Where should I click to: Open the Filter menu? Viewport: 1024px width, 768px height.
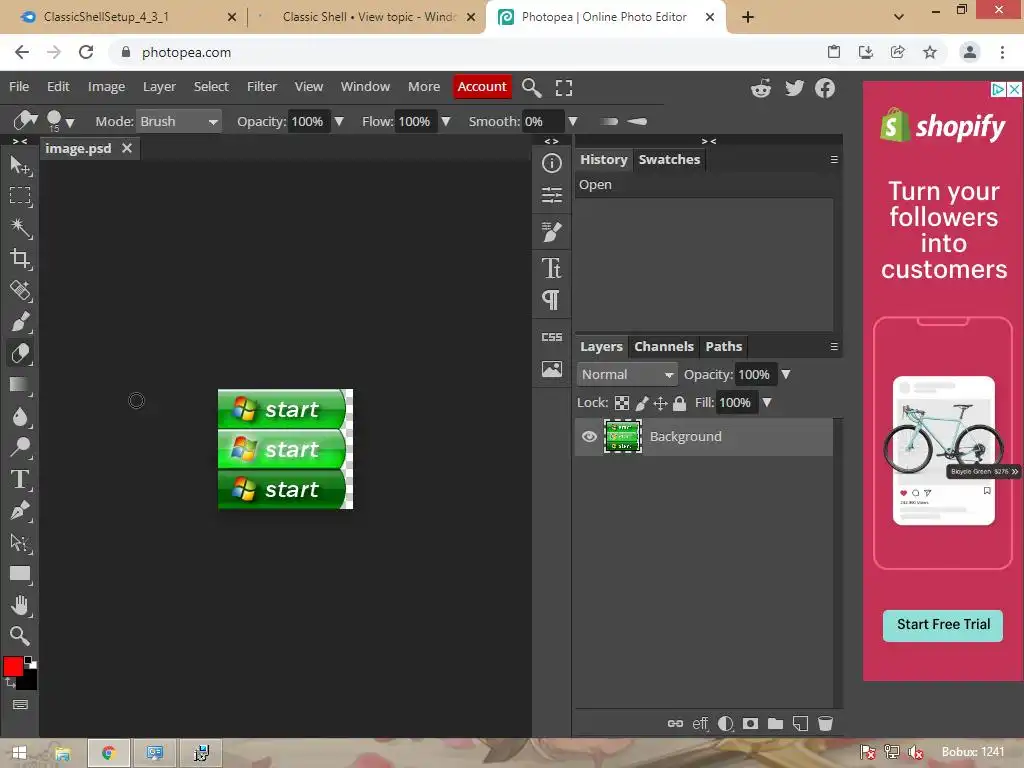coord(262,87)
